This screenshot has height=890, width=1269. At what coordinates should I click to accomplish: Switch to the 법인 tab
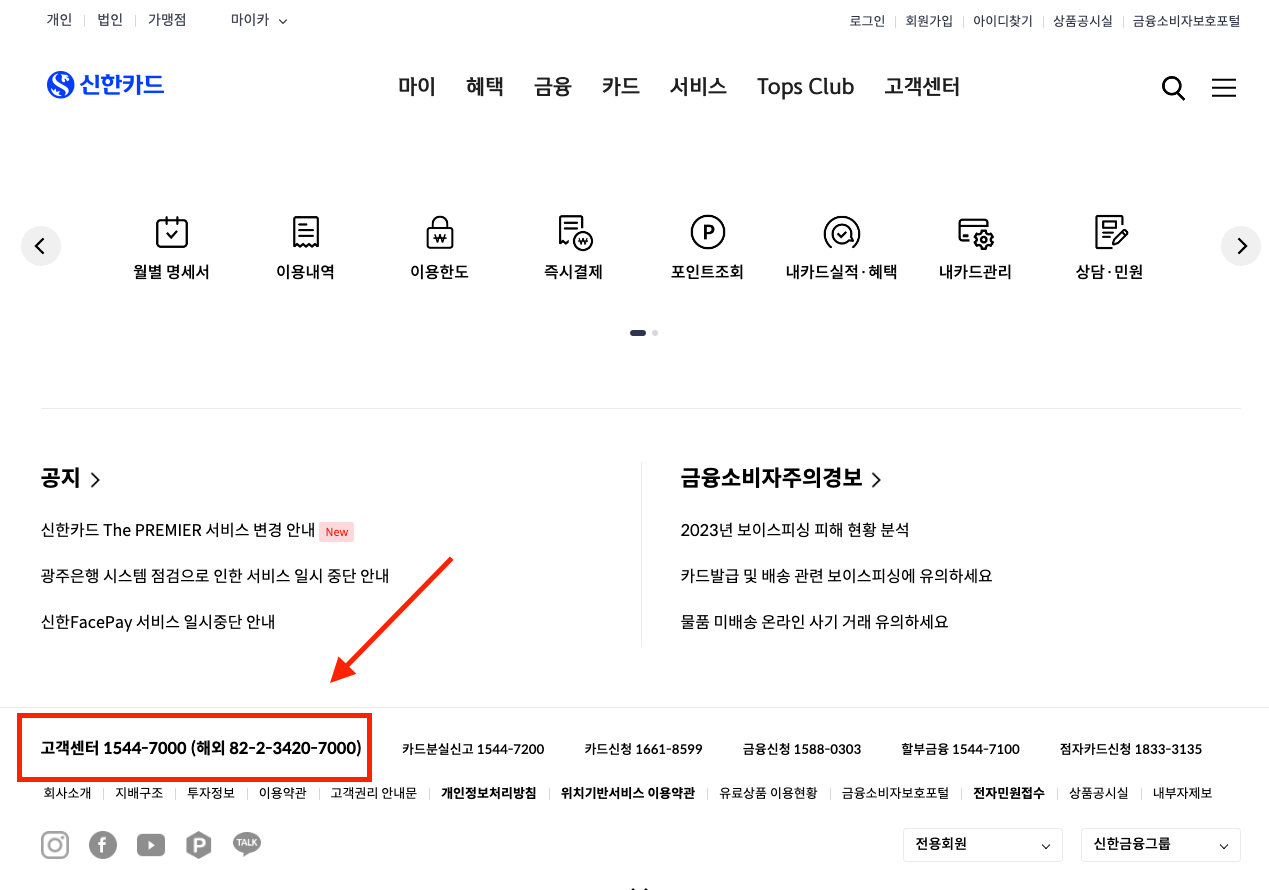coord(110,20)
